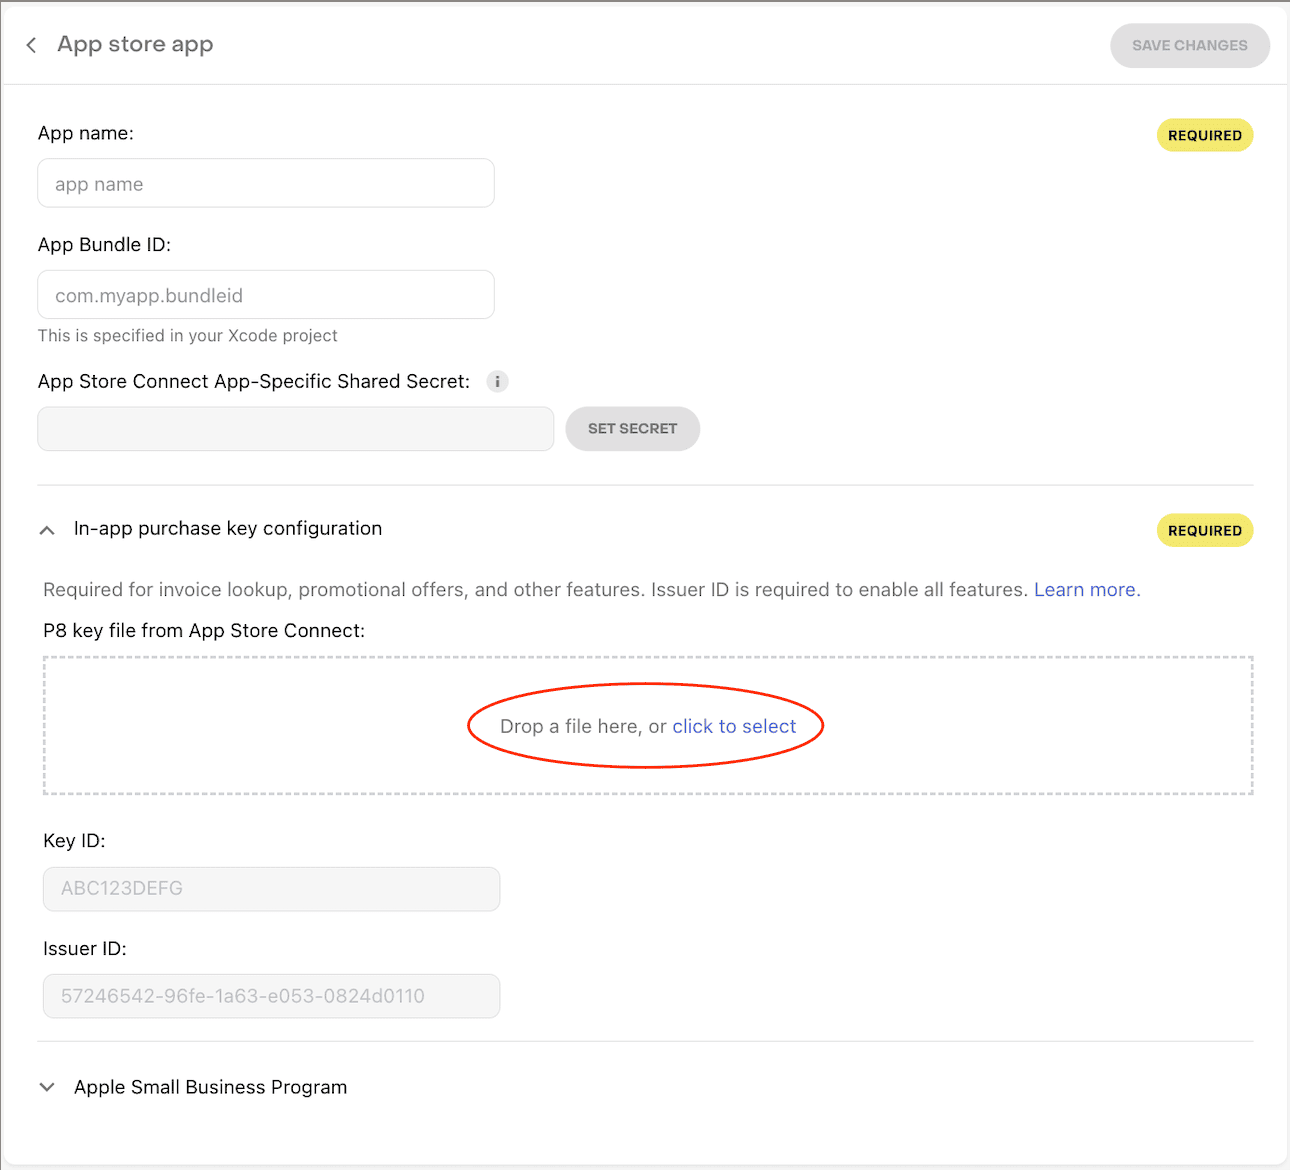Click the back arrow icon

click(x=32, y=45)
